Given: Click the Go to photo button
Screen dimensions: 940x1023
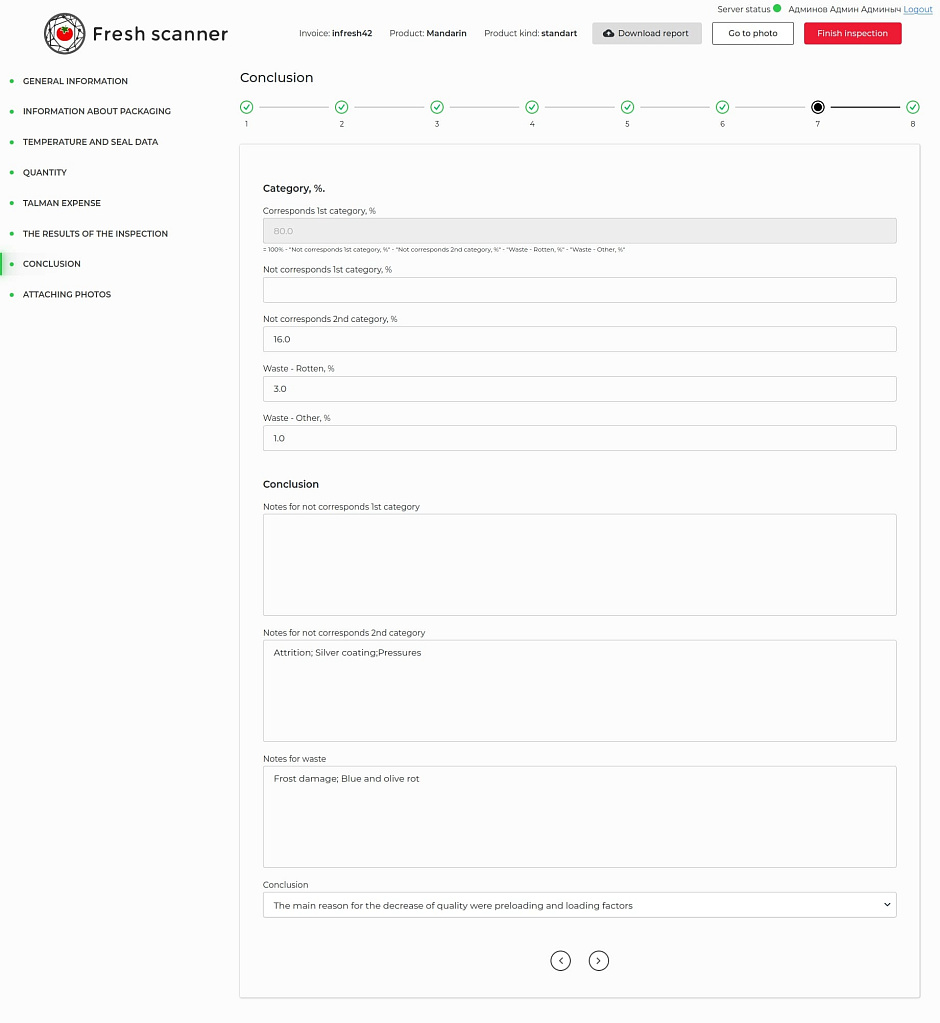Looking at the screenshot, I should 752,33.
